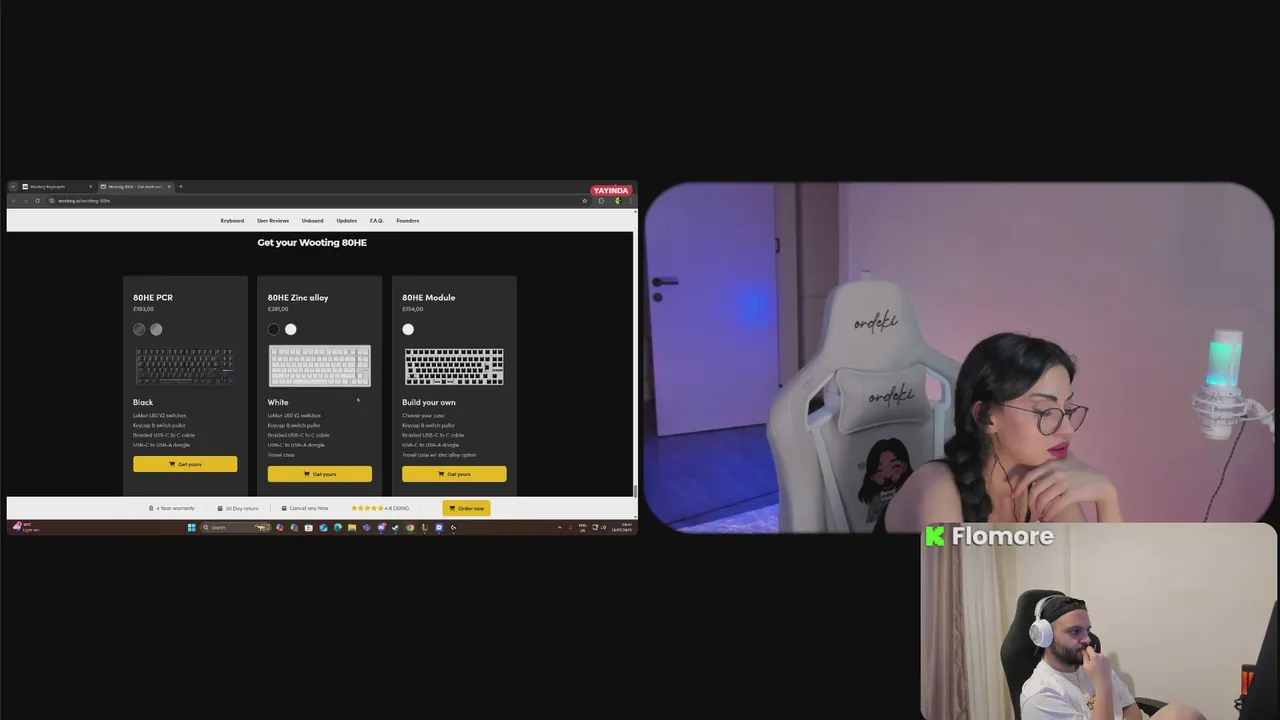The width and height of the screenshot is (1280, 720).
Task: Click the 80HE PCR title
Action: (153, 297)
